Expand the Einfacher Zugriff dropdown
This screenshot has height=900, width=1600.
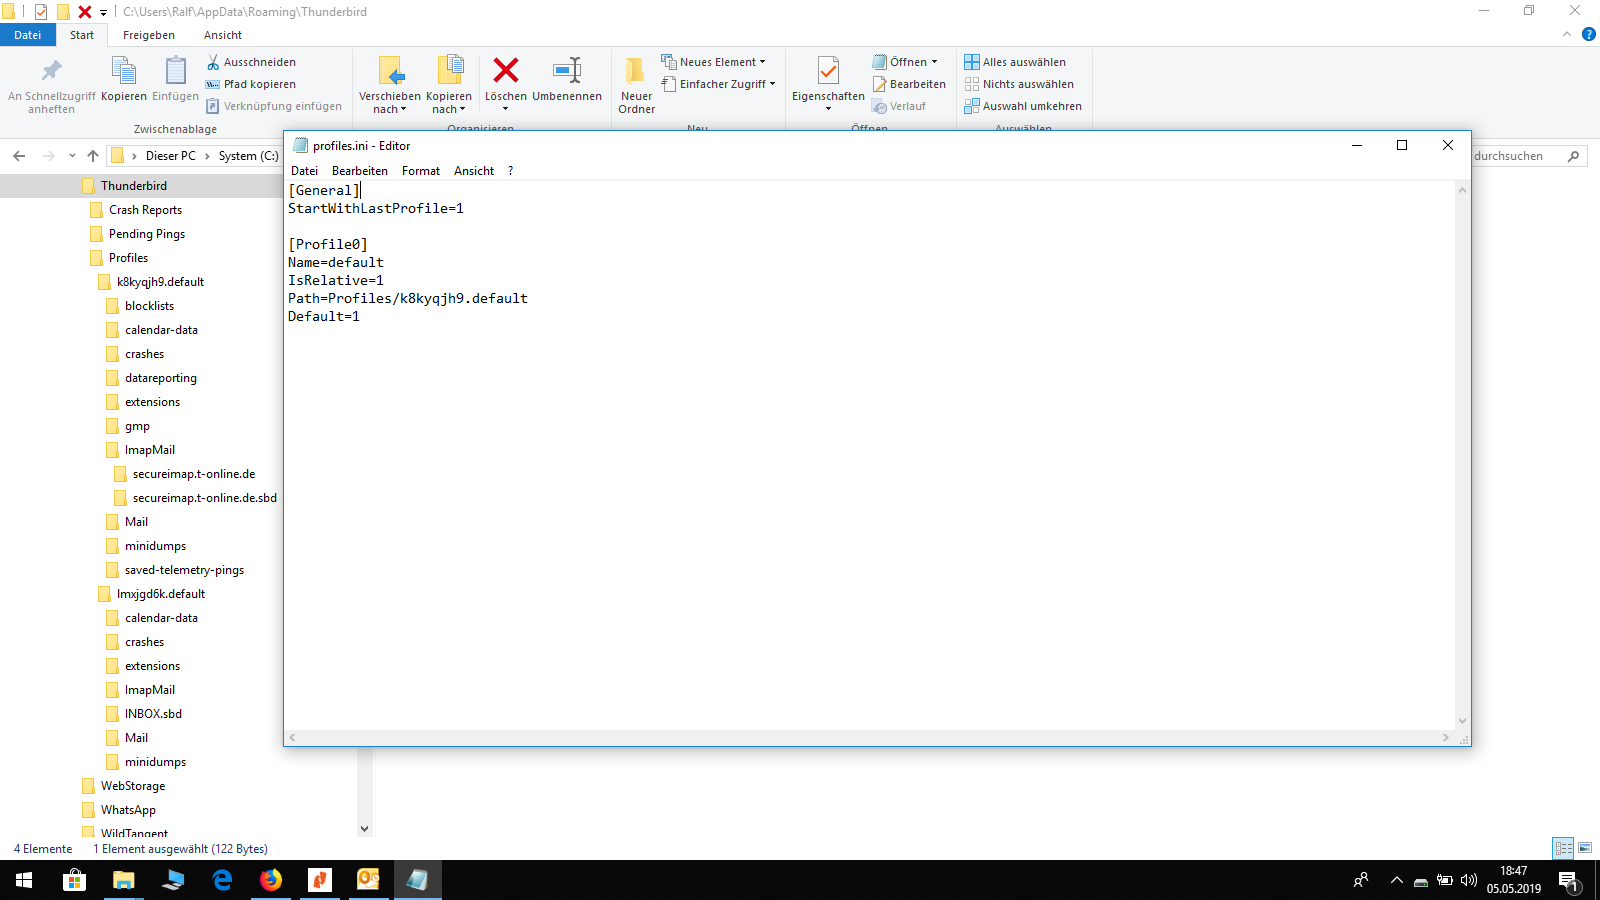tap(718, 84)
